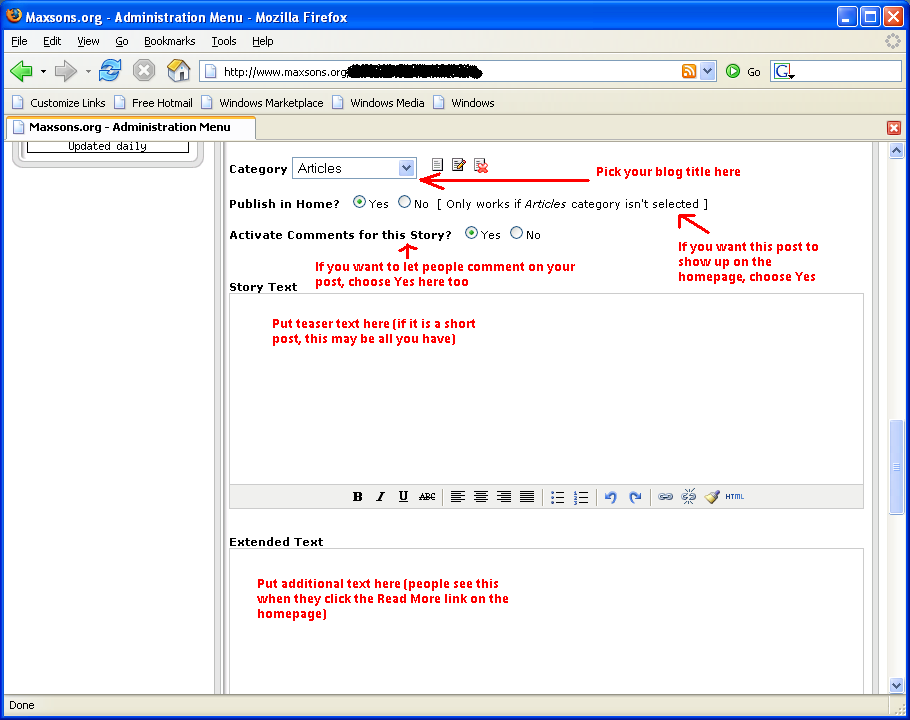Toggle bold formatting in Story Text editor
This screenshot has width=910, height=720.
tap(357, 497)
